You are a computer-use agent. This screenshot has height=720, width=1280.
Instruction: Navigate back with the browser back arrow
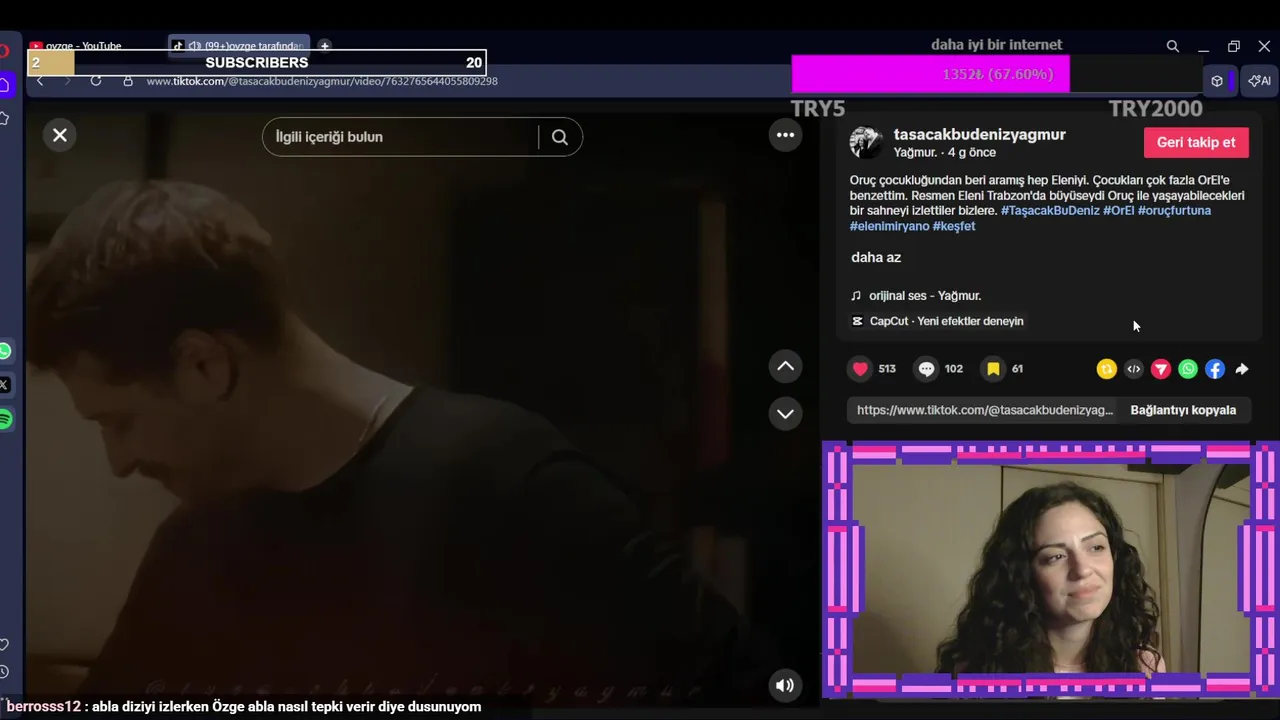(x=40, y=81)
